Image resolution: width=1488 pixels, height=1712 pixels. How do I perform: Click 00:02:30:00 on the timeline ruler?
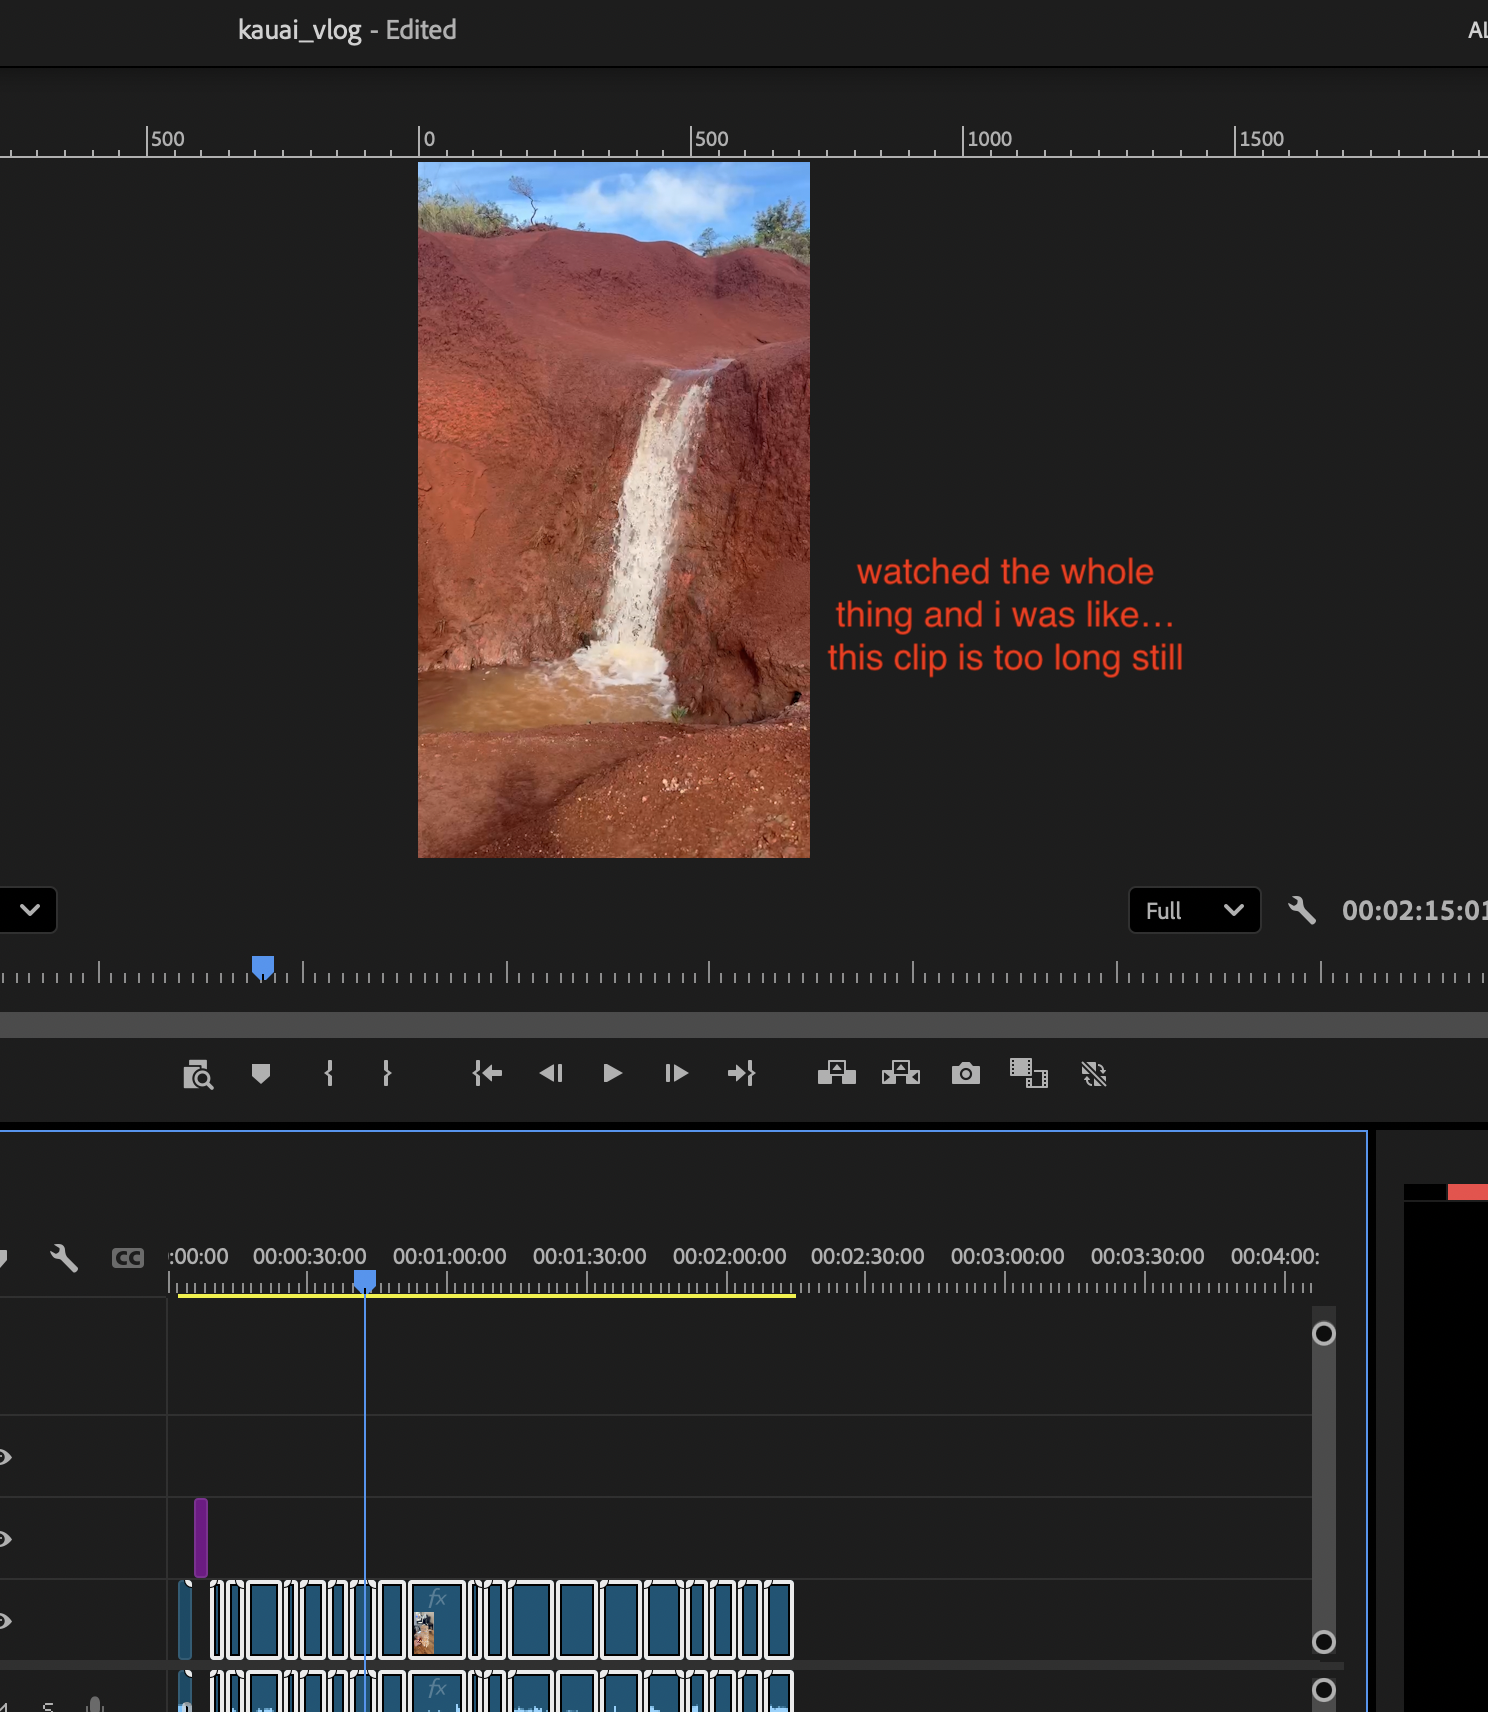coord(868,1256)
